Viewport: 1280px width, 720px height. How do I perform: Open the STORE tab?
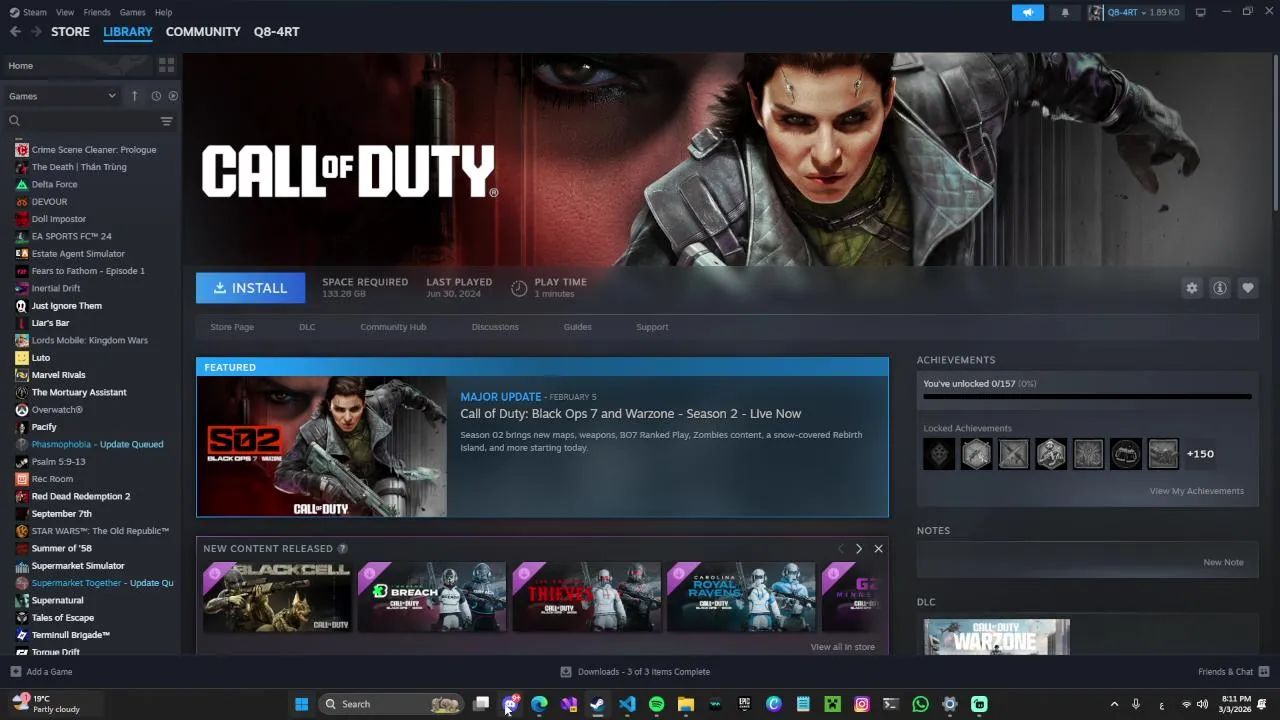coord(70,32)
